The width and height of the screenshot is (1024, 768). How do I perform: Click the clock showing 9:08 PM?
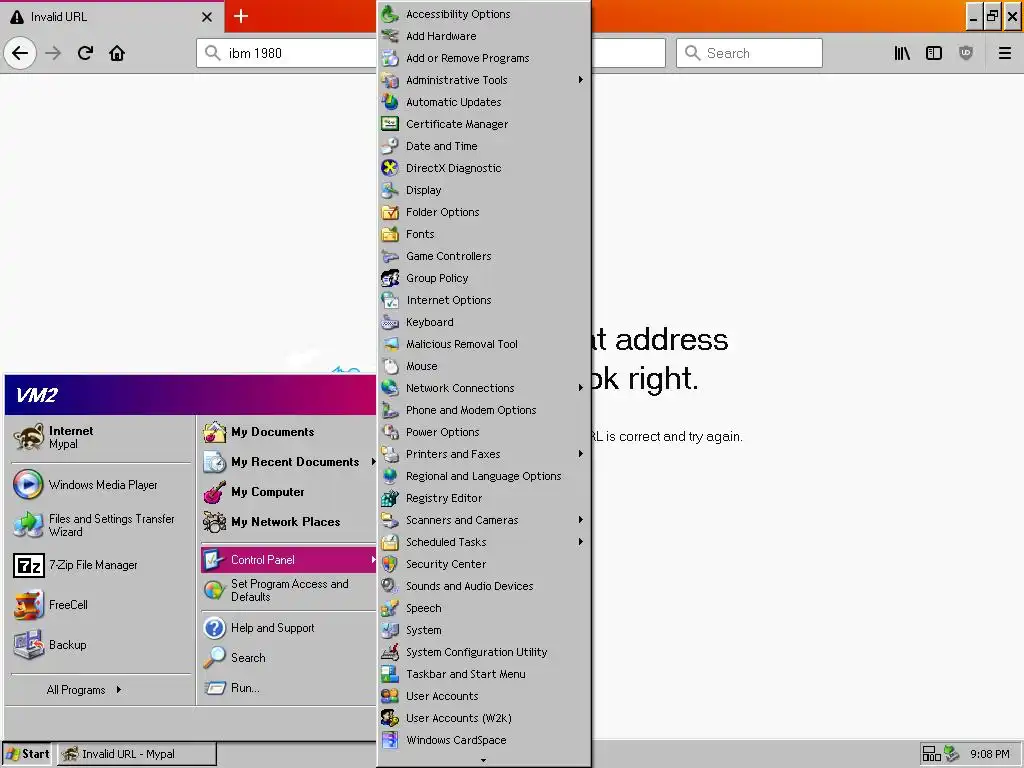coord(989,754)
